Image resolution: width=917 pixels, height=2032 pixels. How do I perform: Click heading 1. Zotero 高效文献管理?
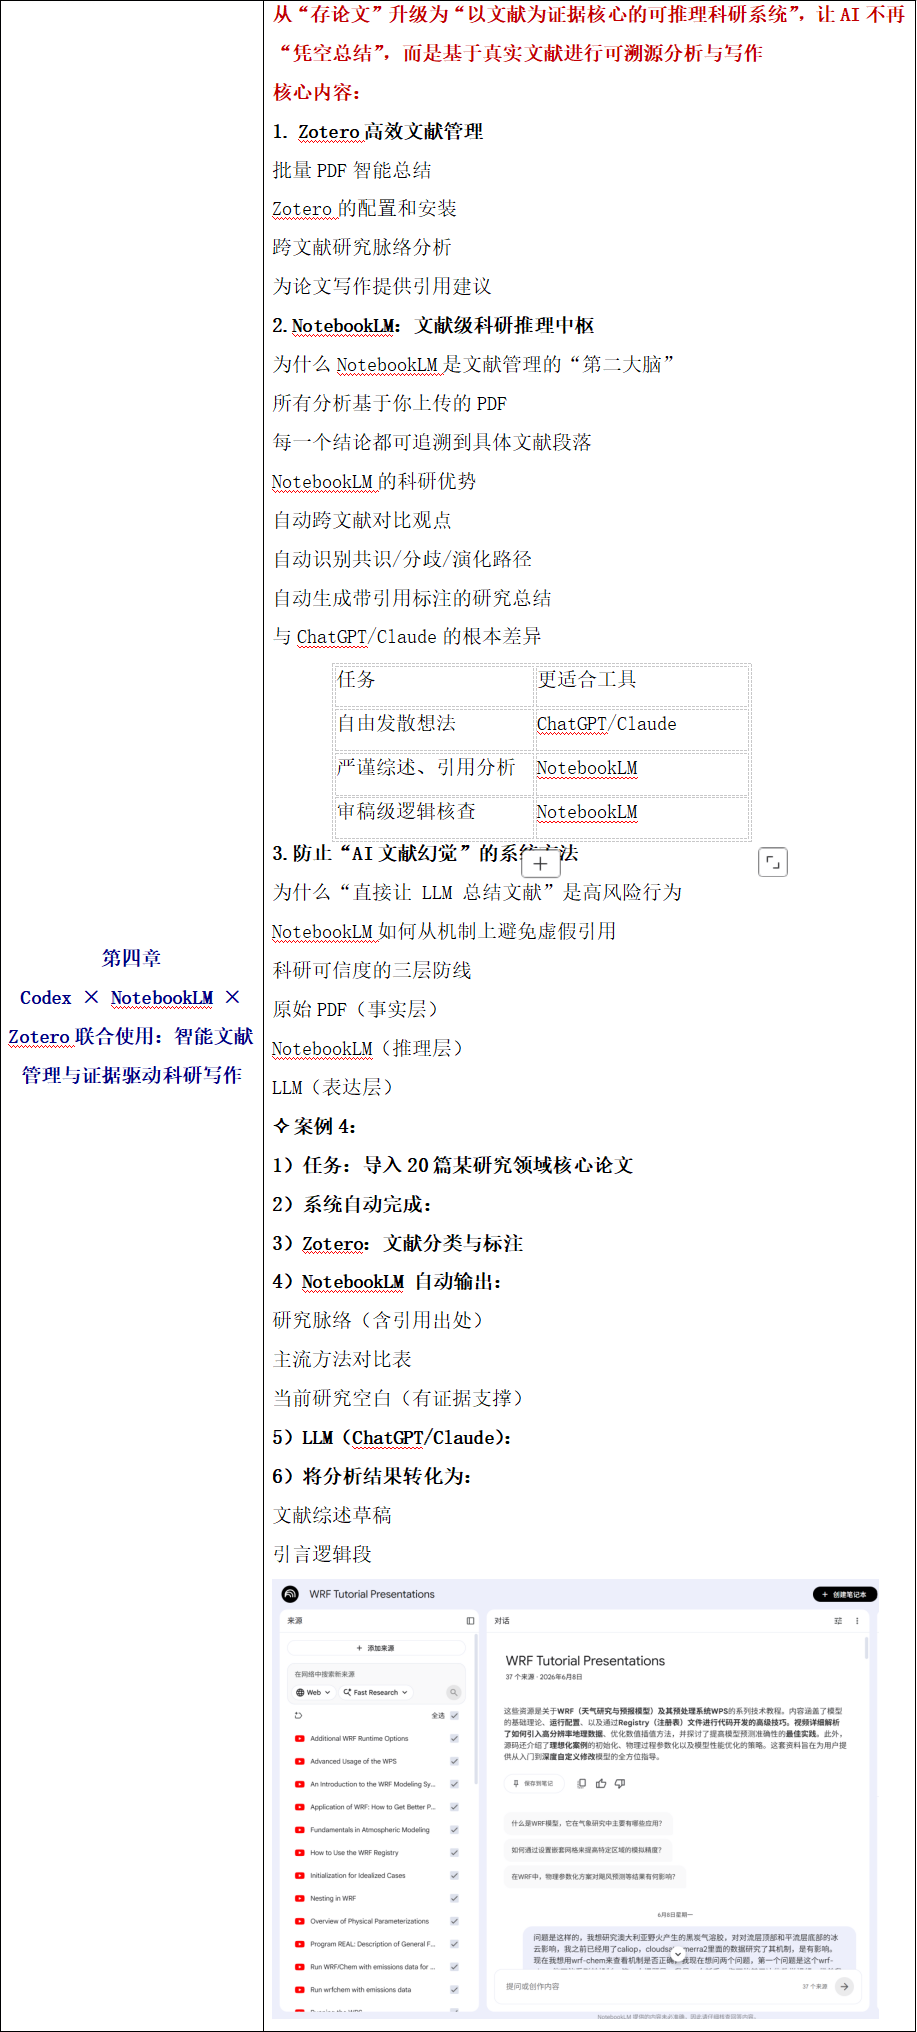(378, 131)
